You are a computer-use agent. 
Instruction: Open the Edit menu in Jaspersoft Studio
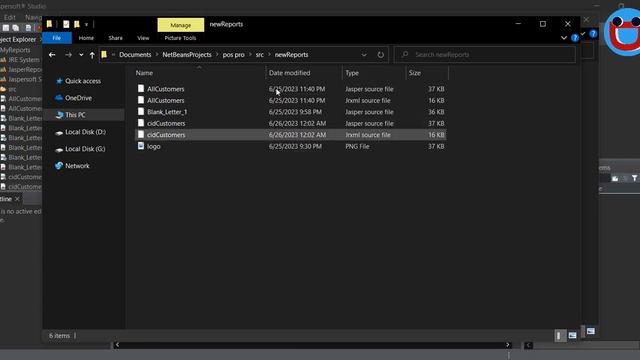10,17
